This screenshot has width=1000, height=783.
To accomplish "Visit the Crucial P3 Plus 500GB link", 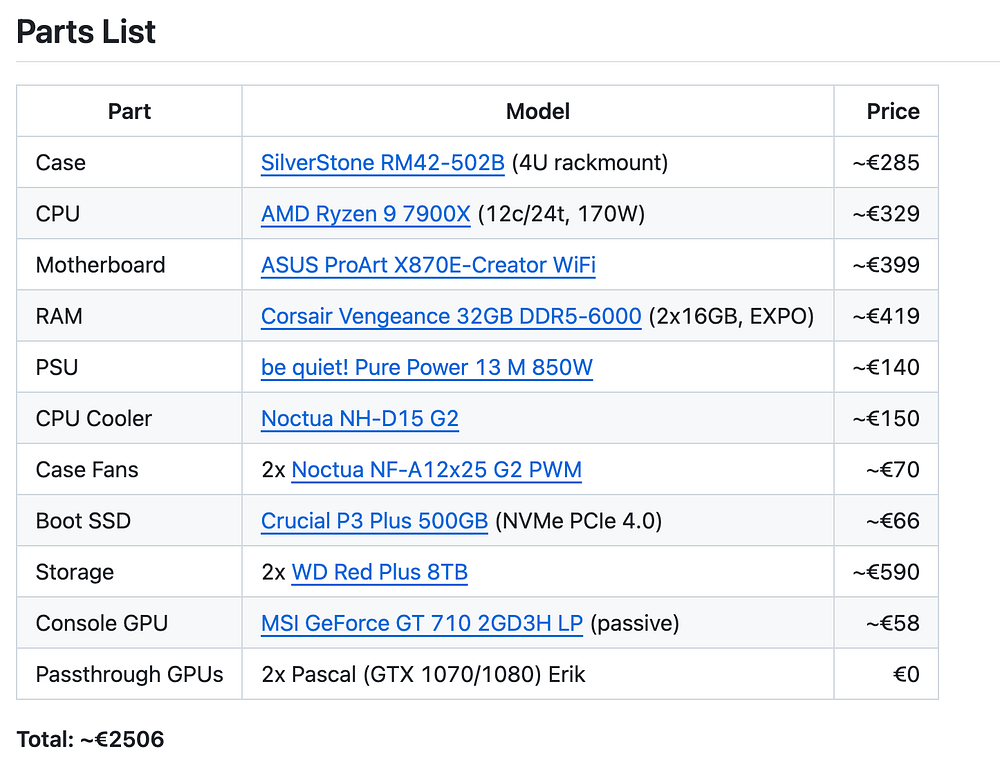I will click(x=374, y=521).
